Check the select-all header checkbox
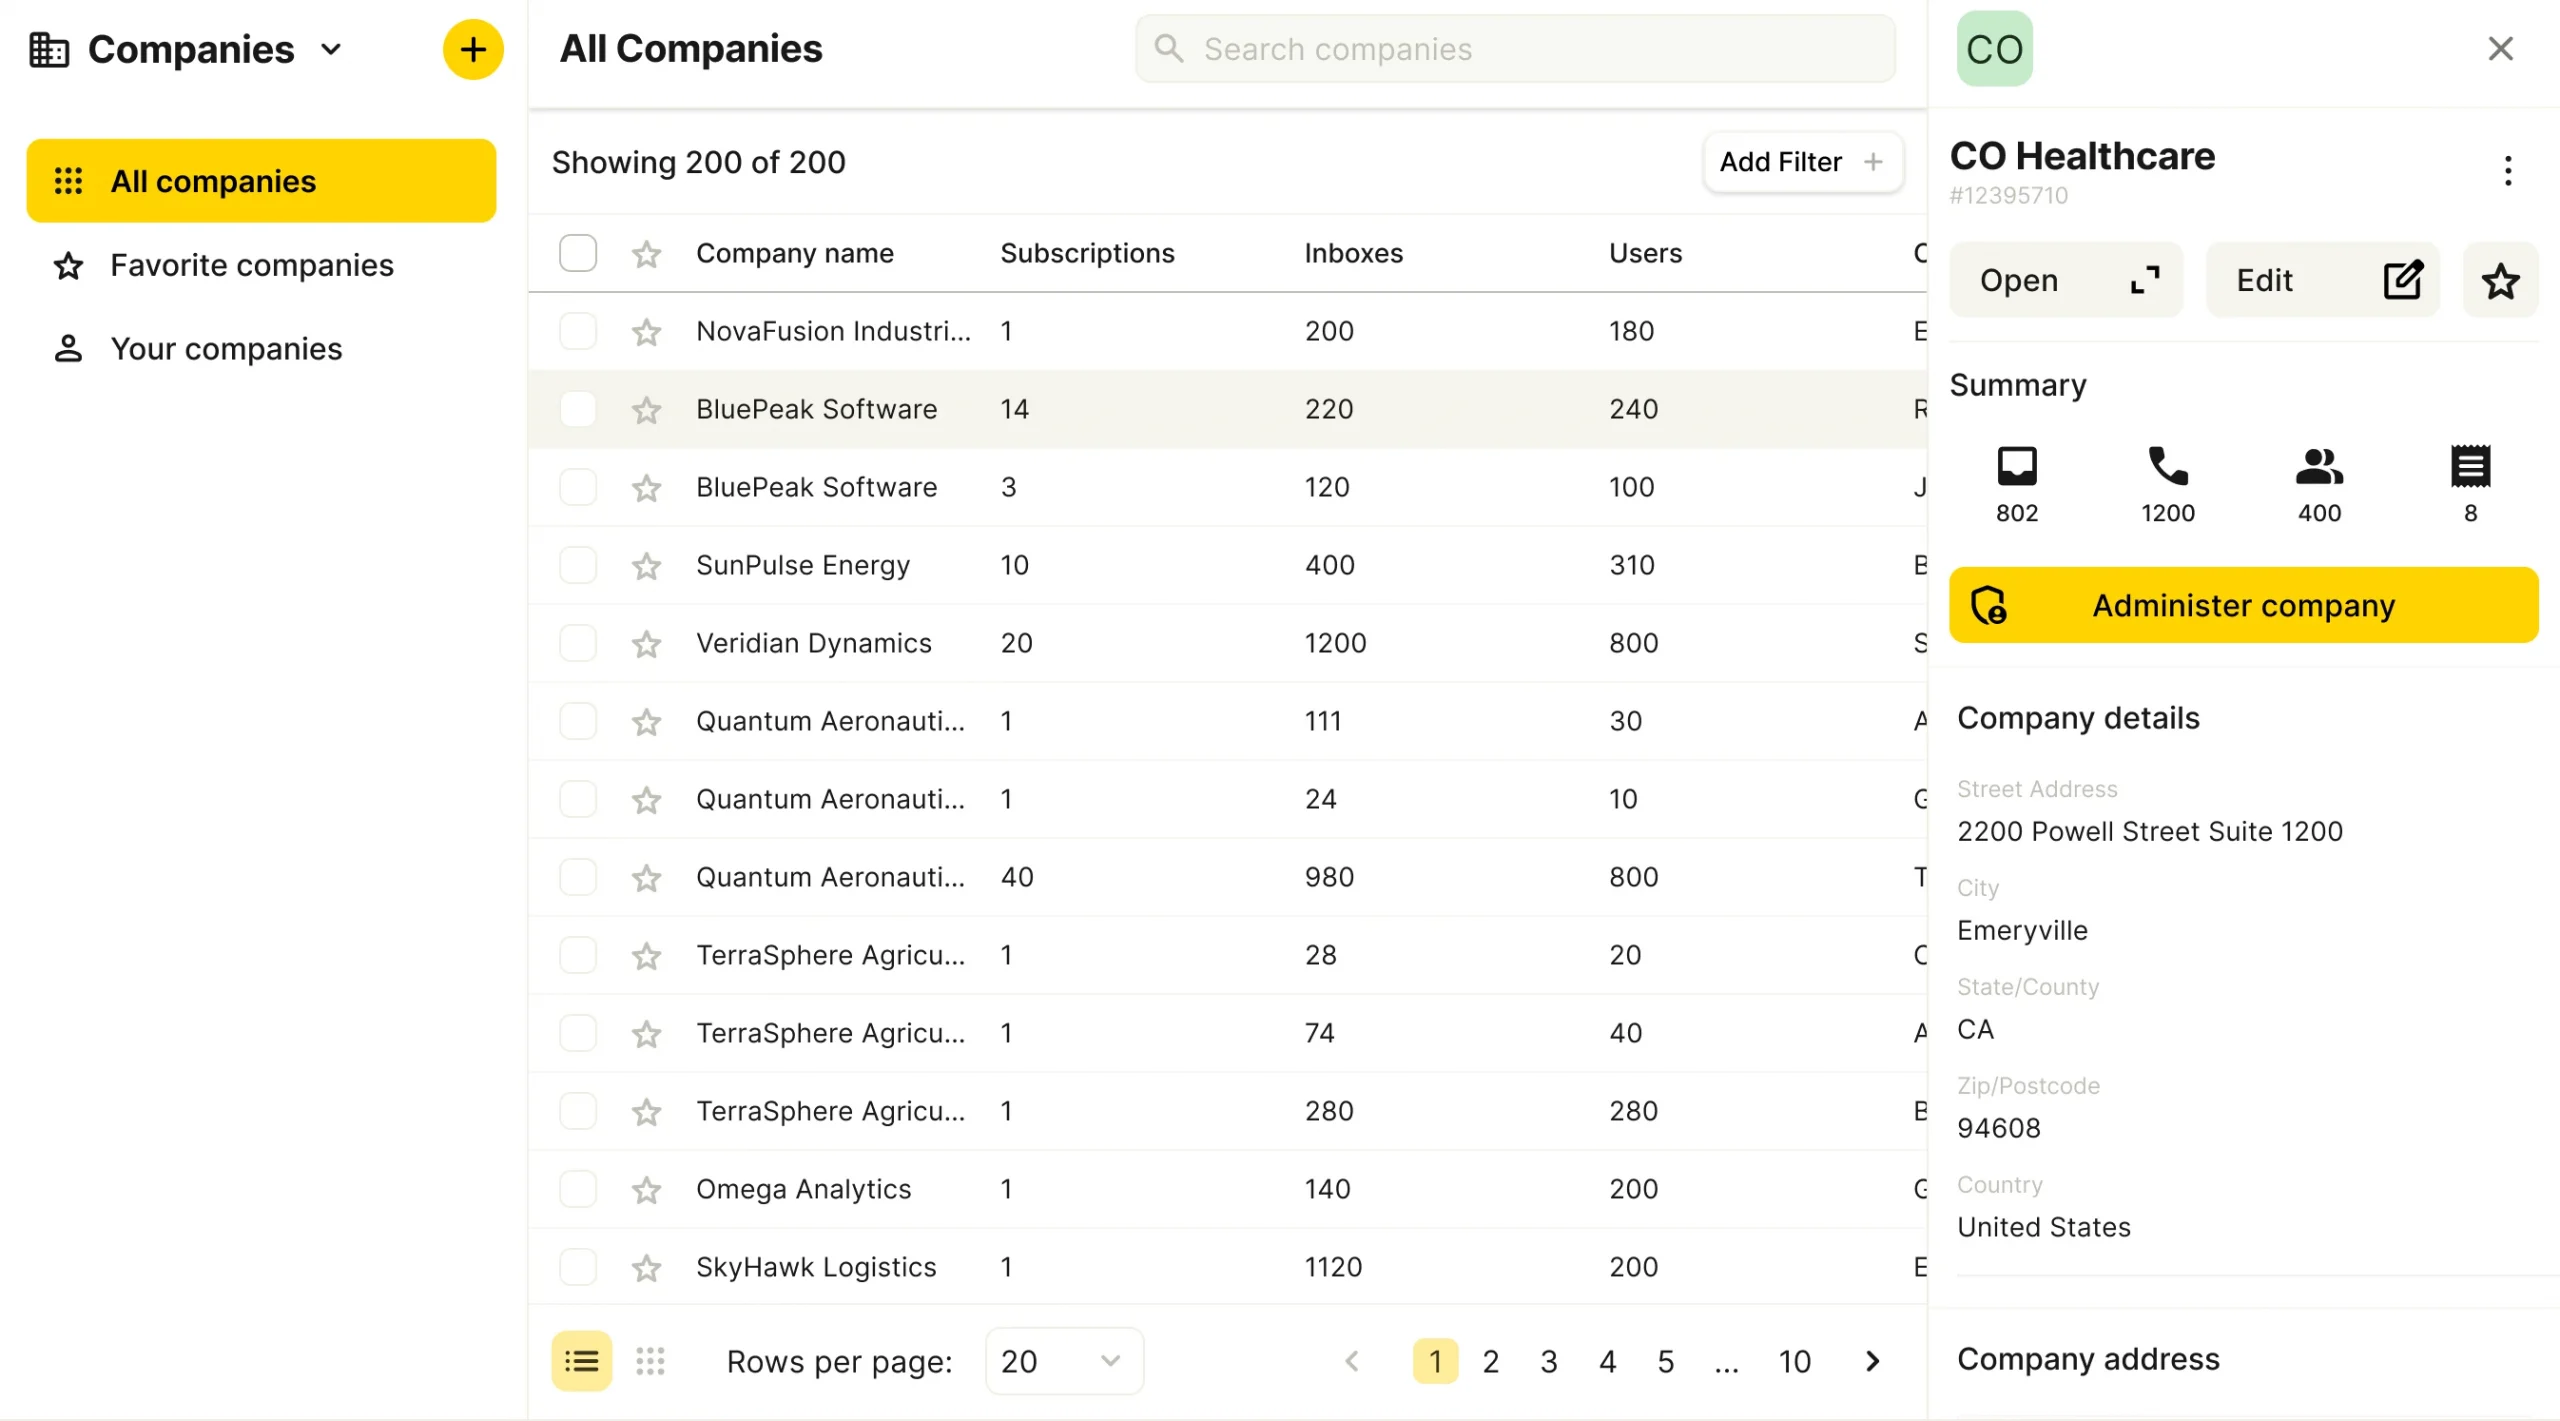The height and width of the screenshot is (1421, 2560). pyautogui.click(x=578, y=253)
